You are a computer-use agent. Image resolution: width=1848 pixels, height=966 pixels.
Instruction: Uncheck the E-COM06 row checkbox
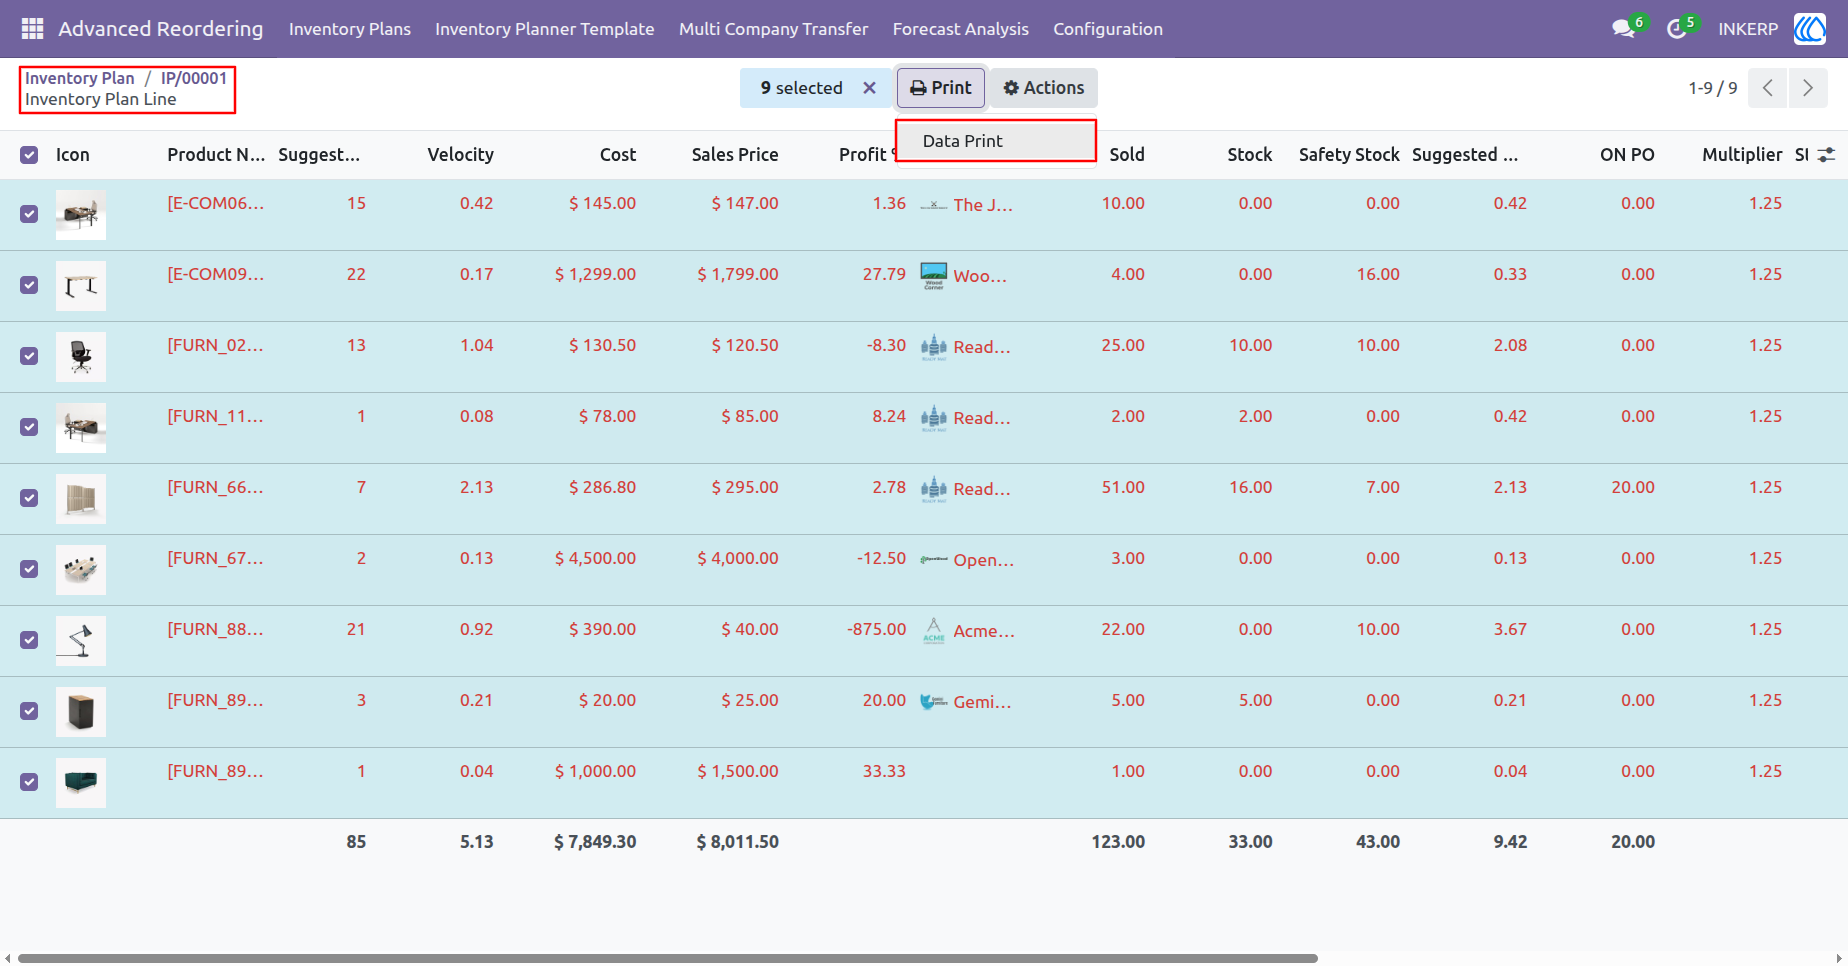(29, 214)
